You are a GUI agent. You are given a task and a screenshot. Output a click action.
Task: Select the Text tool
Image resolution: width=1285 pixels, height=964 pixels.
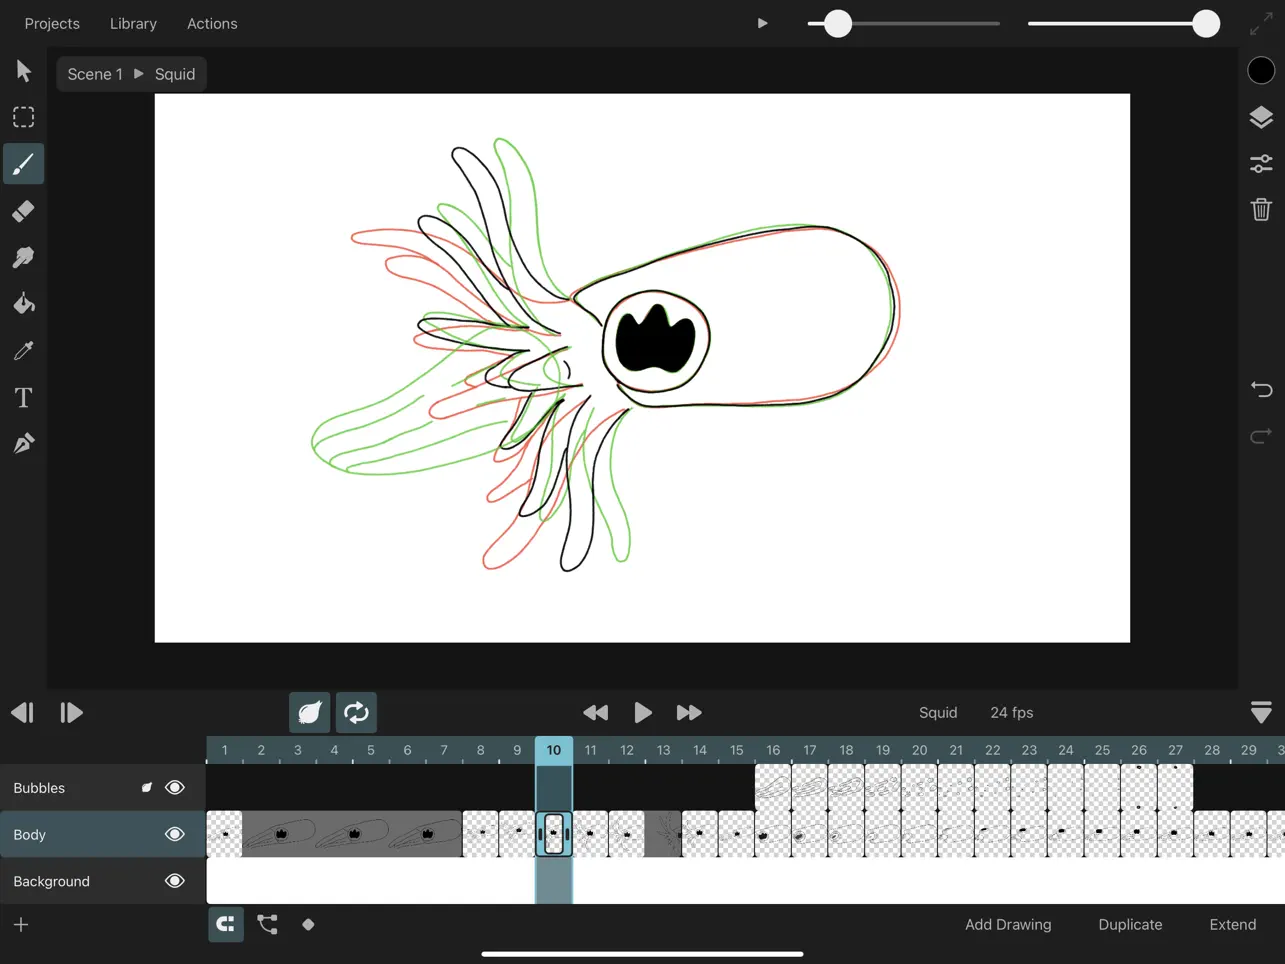coord(23,397)
